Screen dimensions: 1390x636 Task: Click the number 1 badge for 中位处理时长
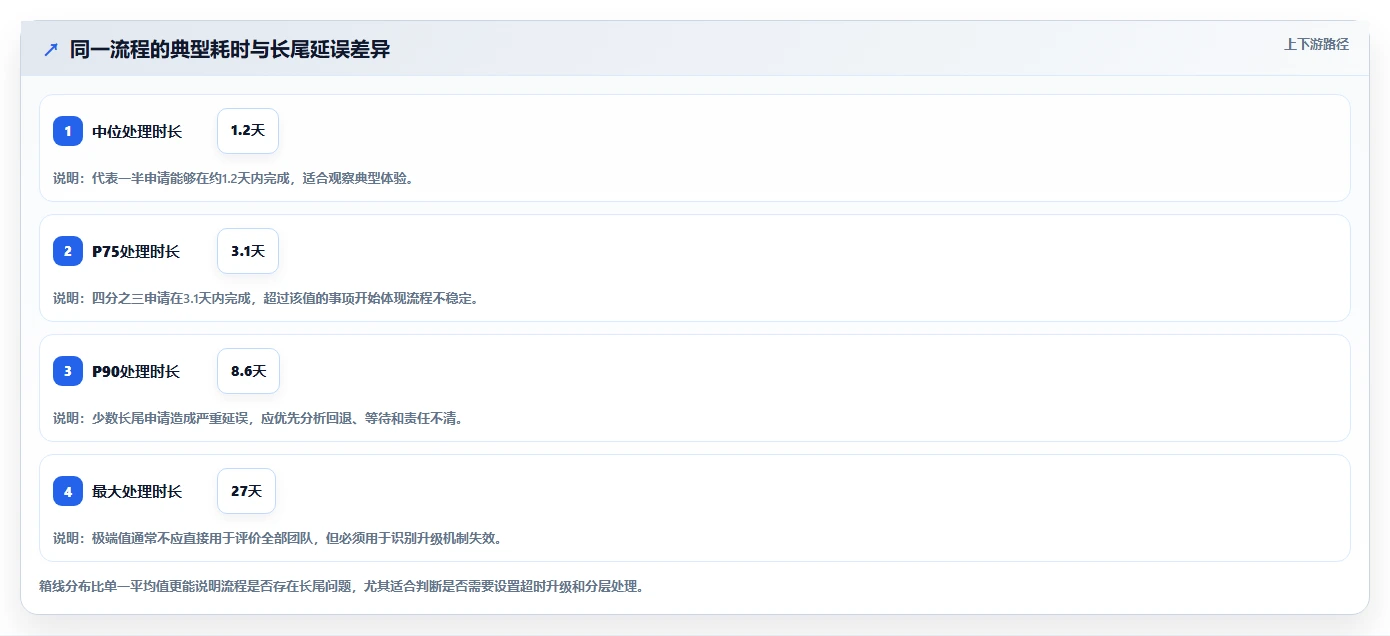(68, 131)
